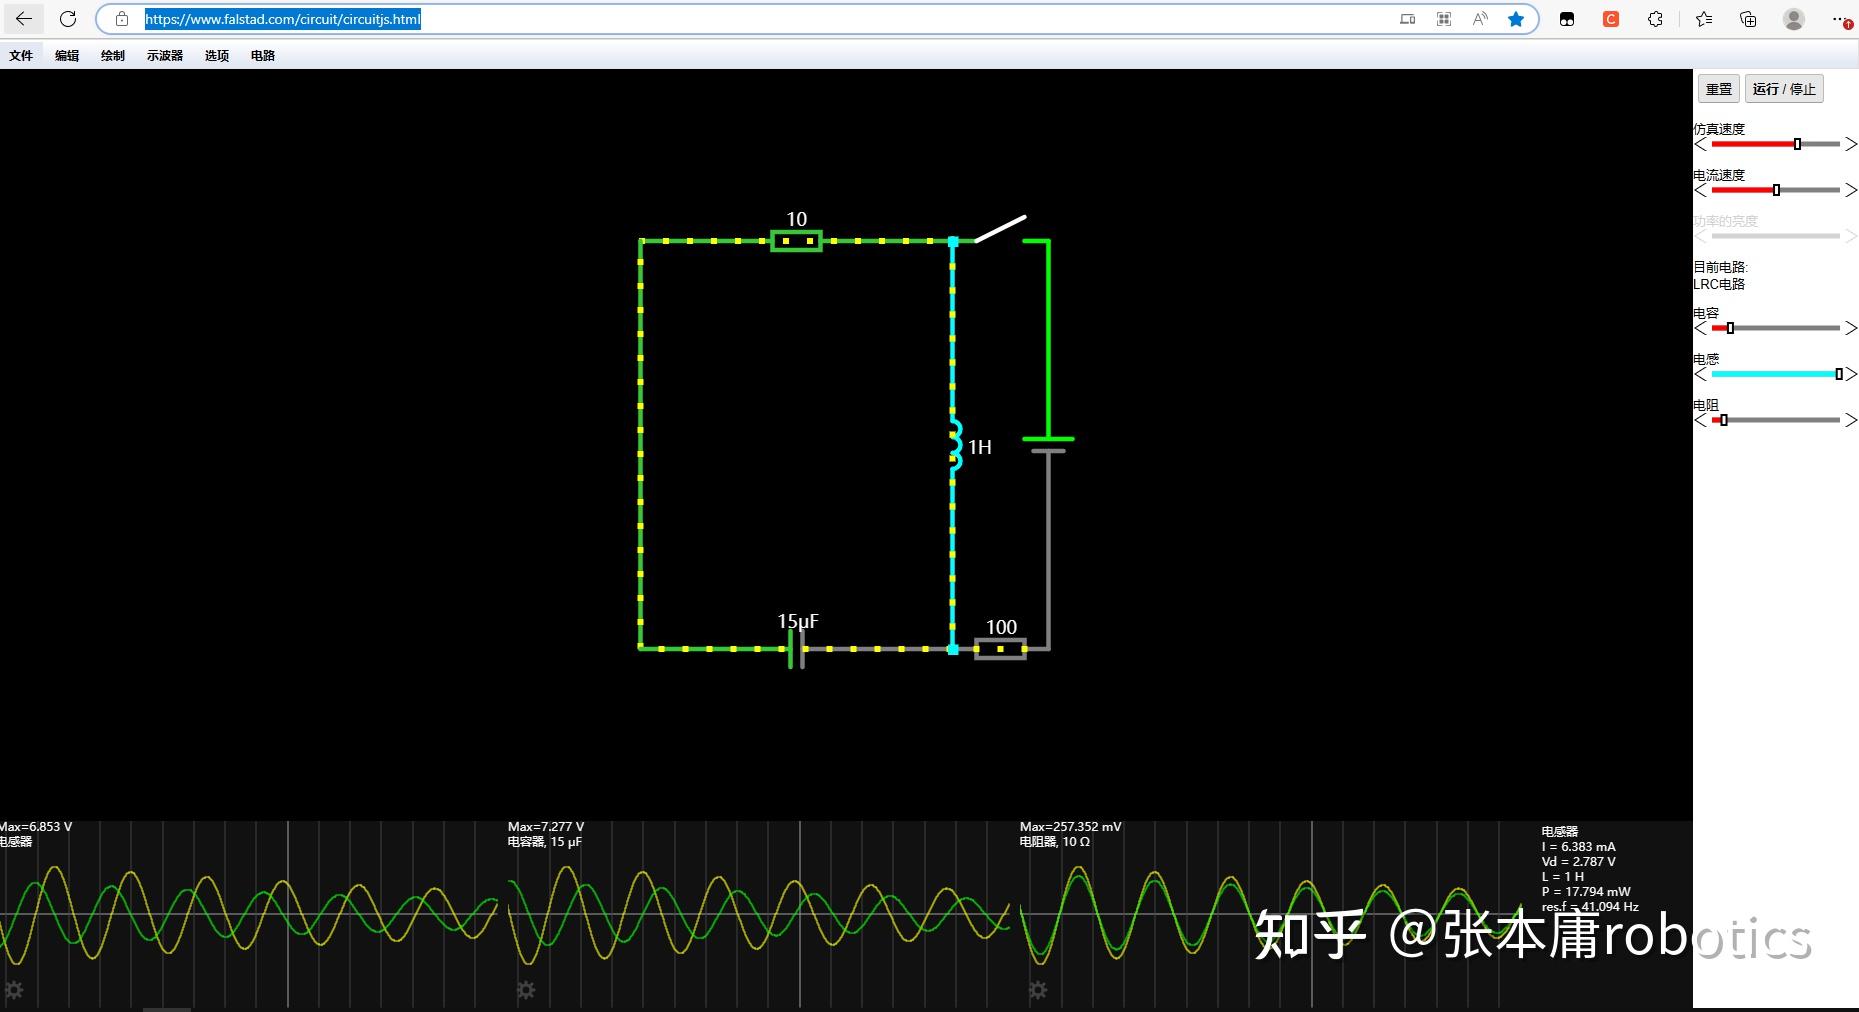The image size is (1859, 1012).
Task: Activate the read aloud icon in address bar
Action: tap(1479, 18)
